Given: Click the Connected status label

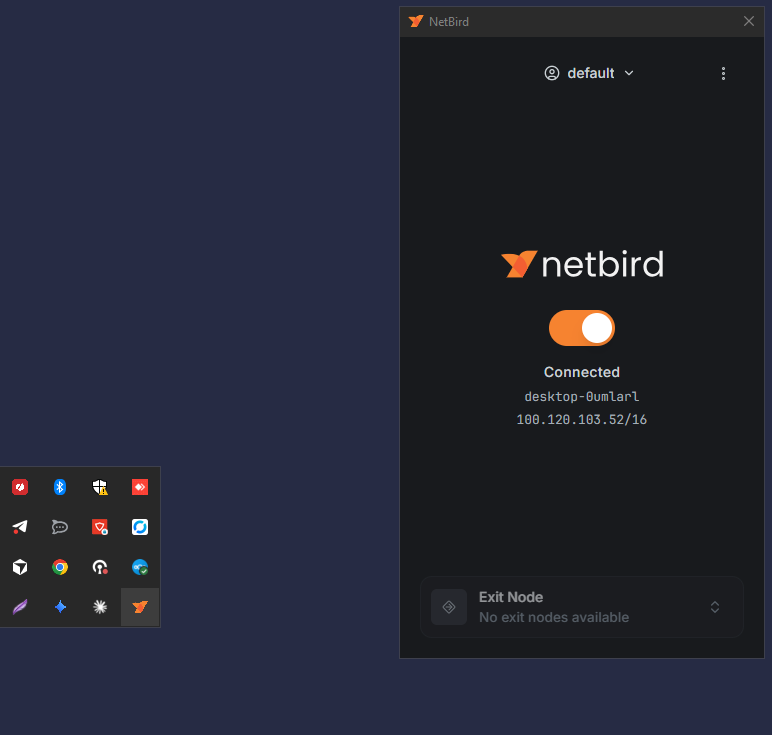Looking at the screenshot, I should pyautogui.click(x=581, y=372).
